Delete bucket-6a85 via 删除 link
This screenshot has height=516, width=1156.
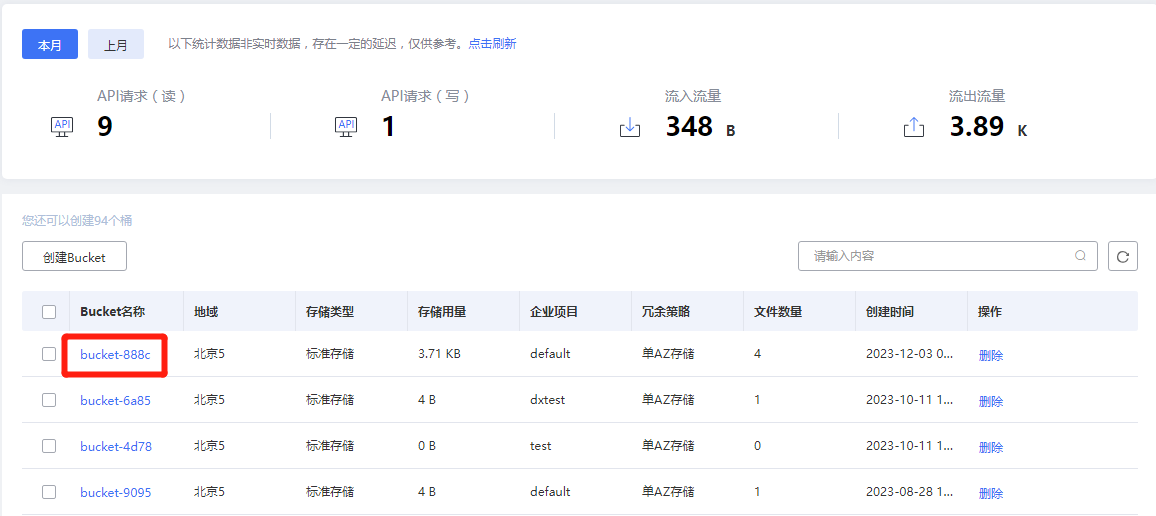[x=990, y=401]
